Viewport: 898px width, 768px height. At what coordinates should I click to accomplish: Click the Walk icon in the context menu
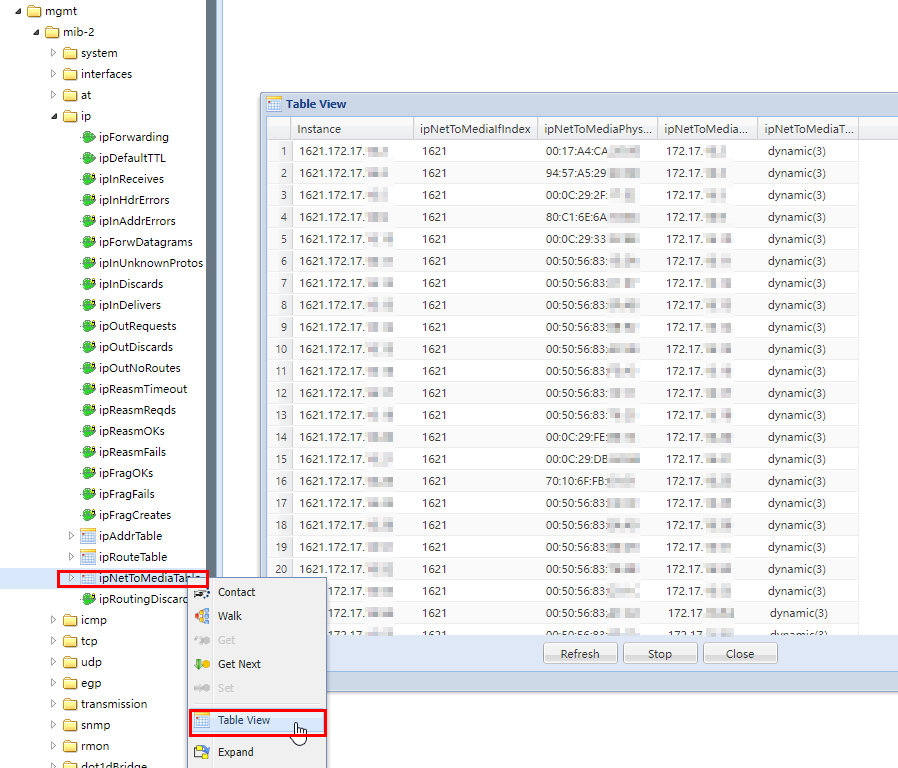[201, 617]
